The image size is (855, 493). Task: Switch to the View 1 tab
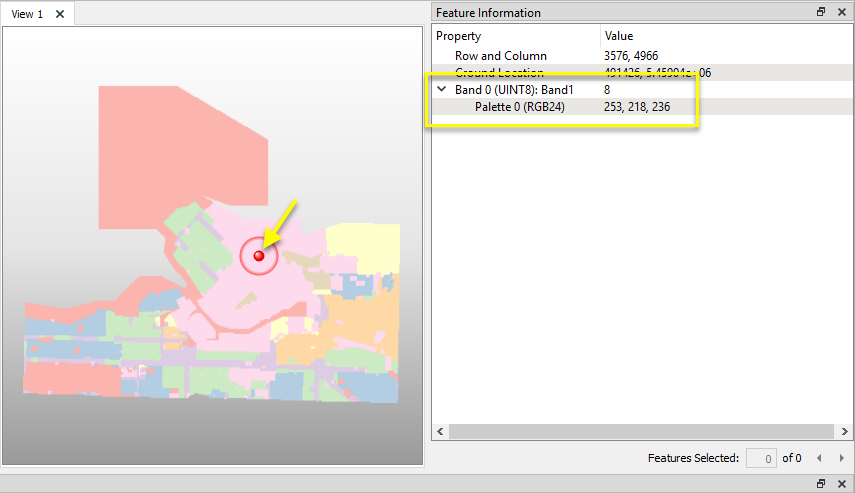[x=27, y=14]
